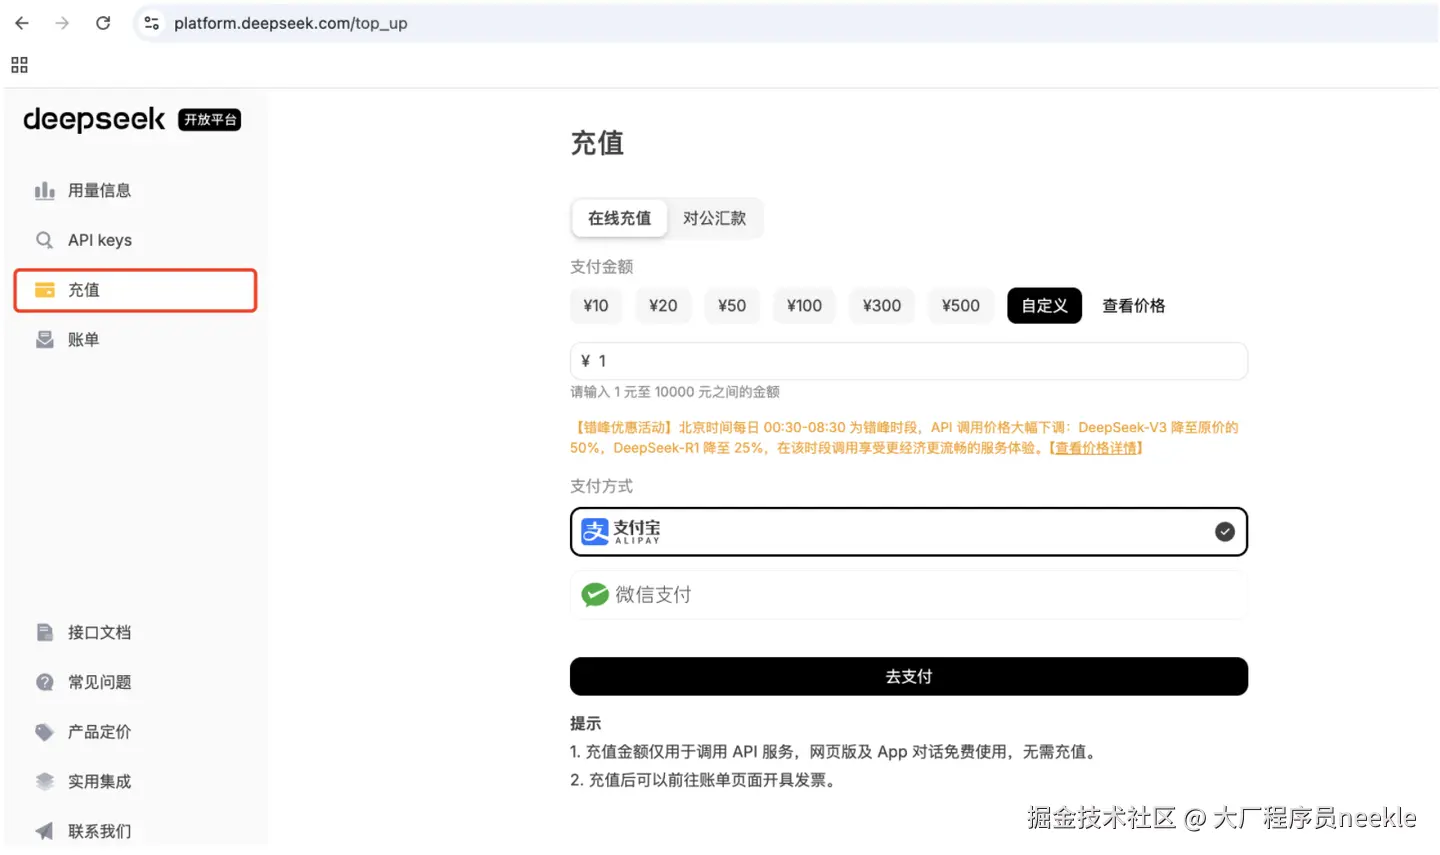
Task: Click the 联系我们 megaphone icon
Action: 45,831
